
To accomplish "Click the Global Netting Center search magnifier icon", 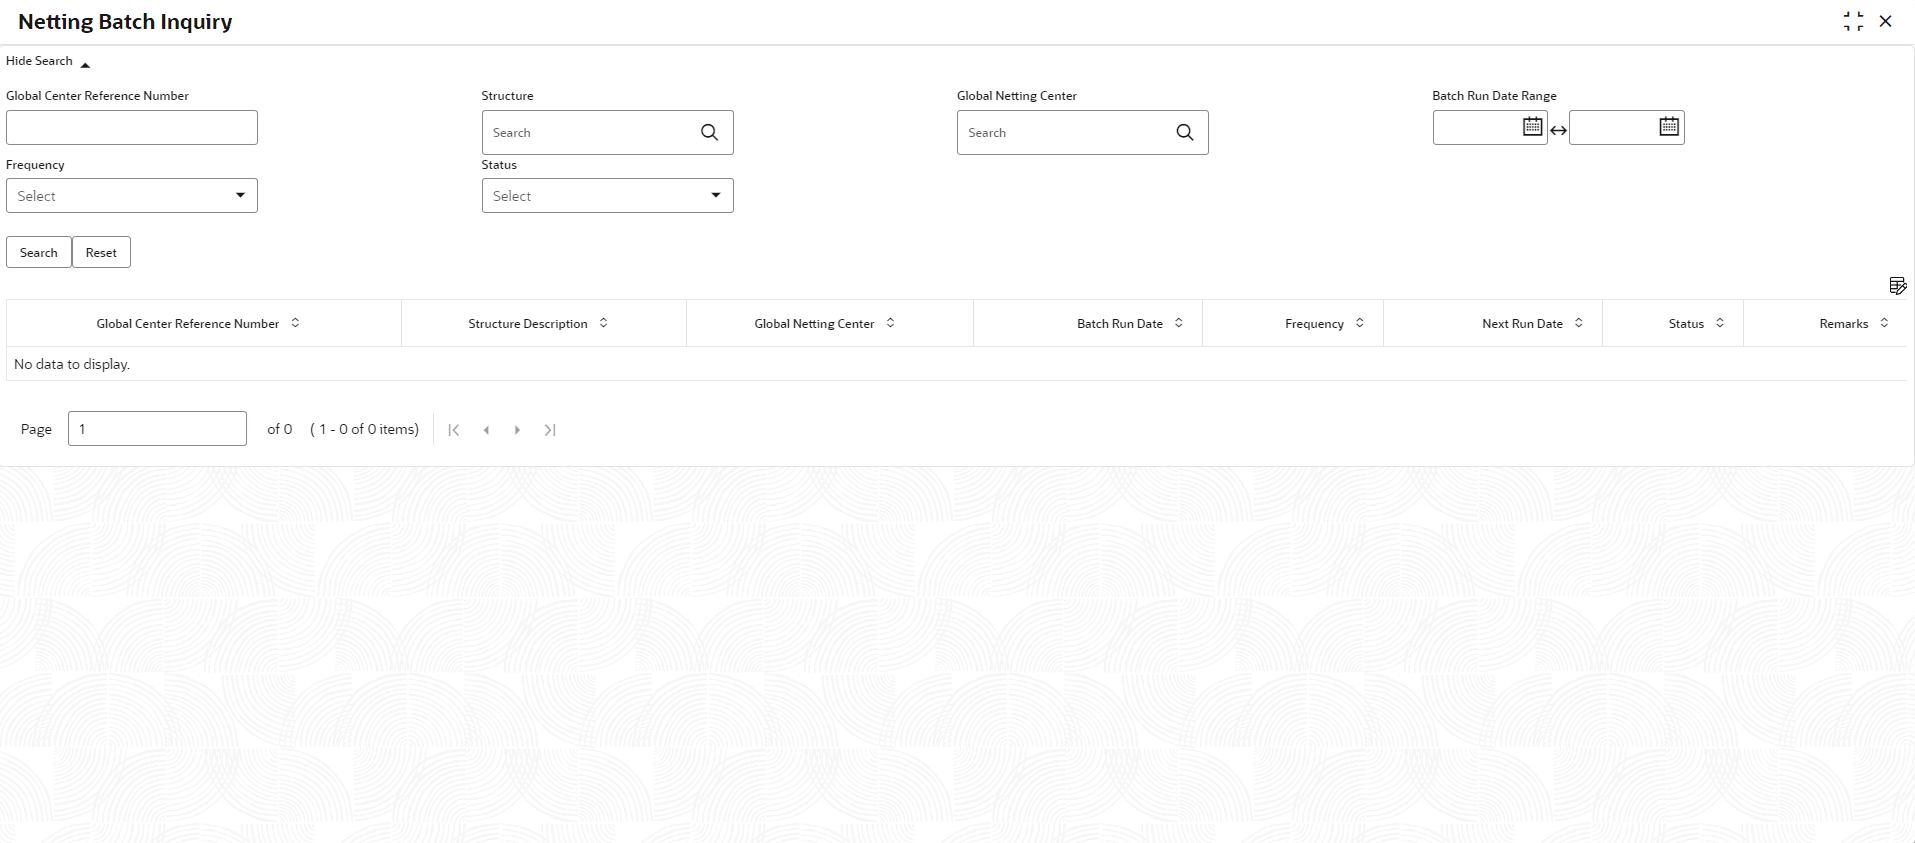I will [1184, 132].
